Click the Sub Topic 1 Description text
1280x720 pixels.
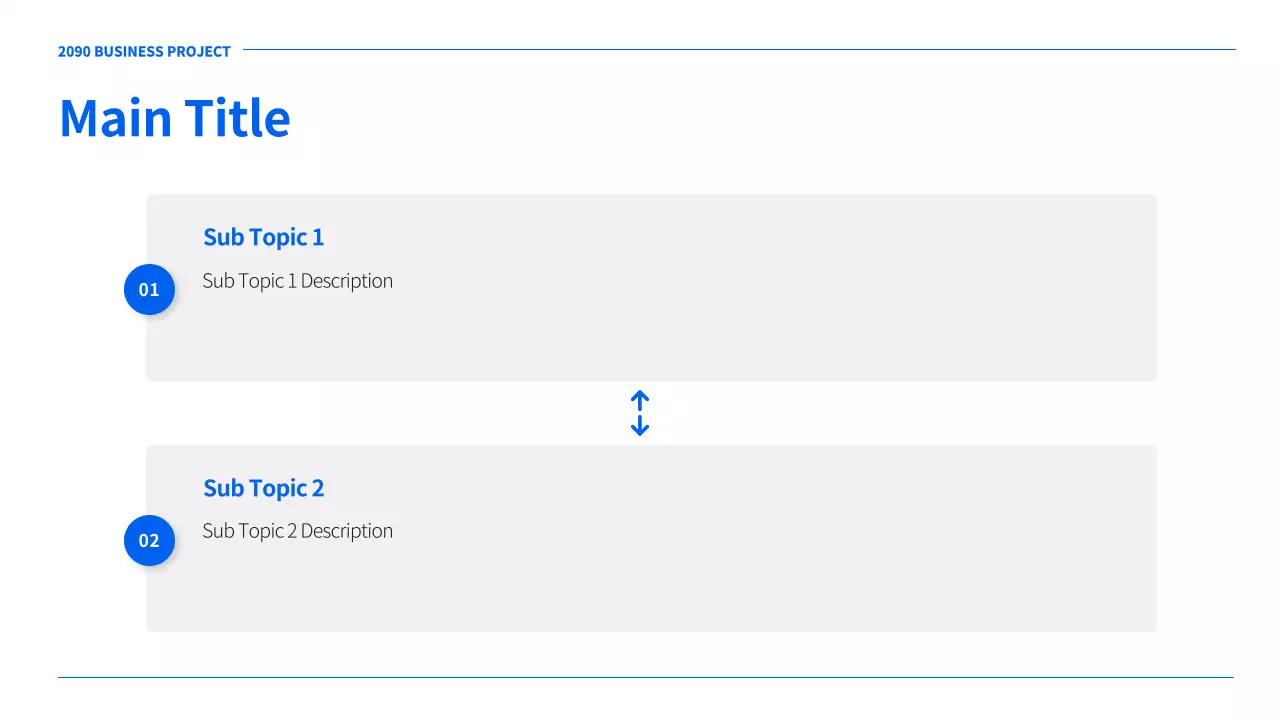click(x=297, y=281)
